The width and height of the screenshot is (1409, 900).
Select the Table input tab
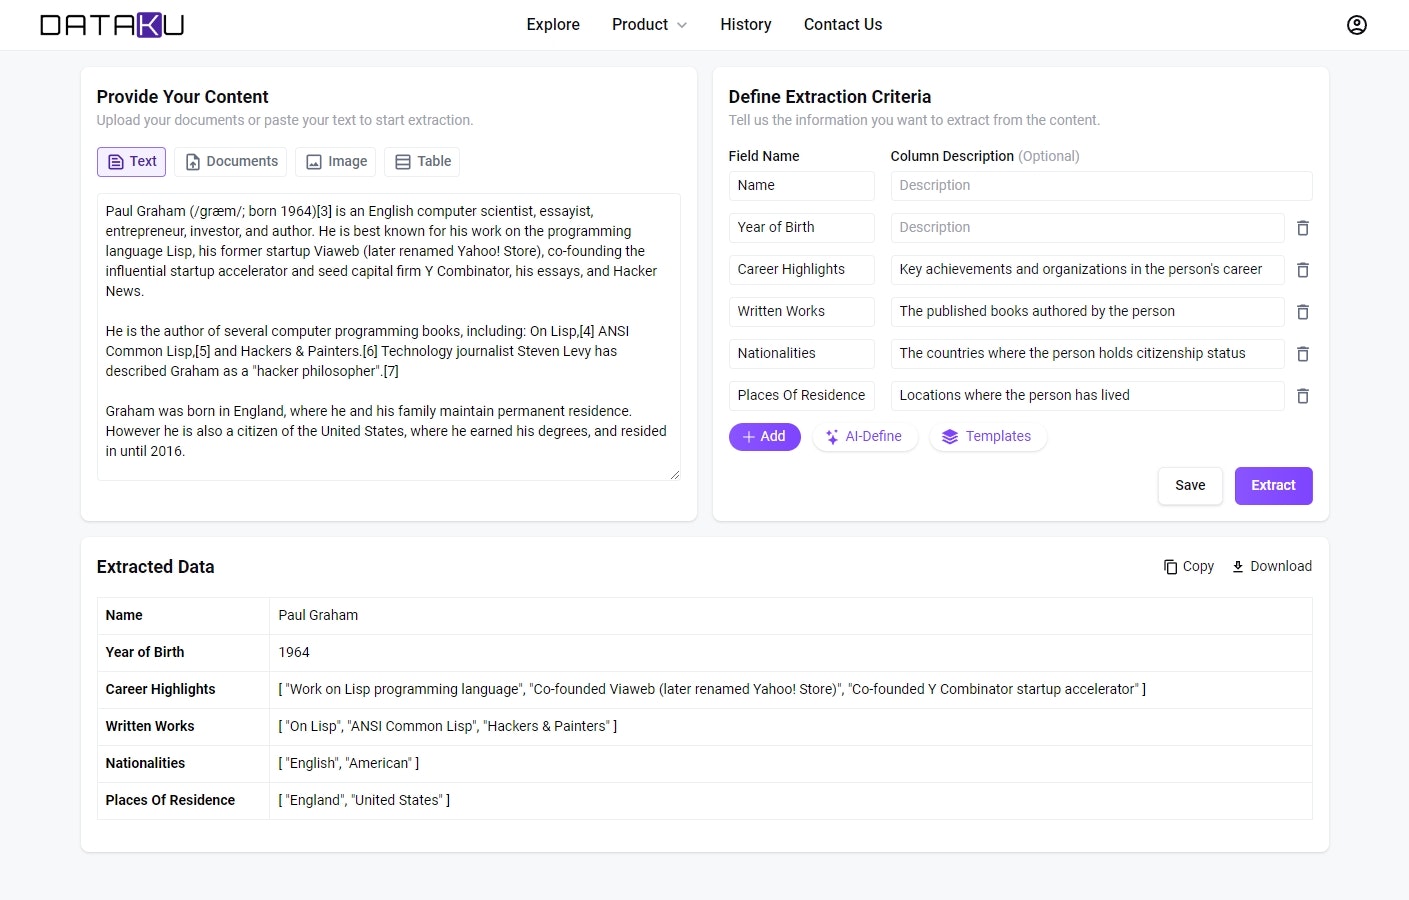pos(422,162)
